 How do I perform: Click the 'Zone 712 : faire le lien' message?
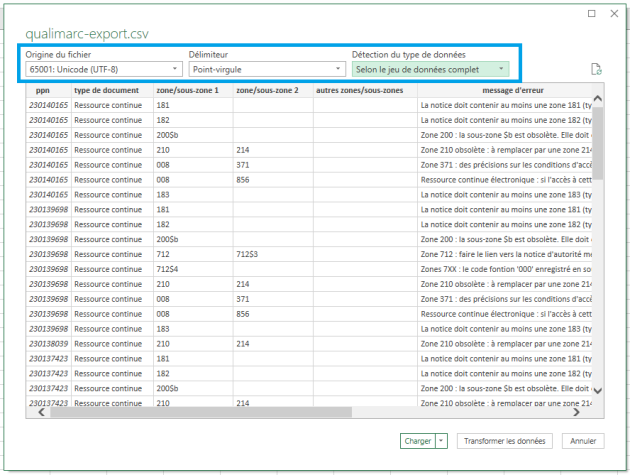[x=505, y=254]
